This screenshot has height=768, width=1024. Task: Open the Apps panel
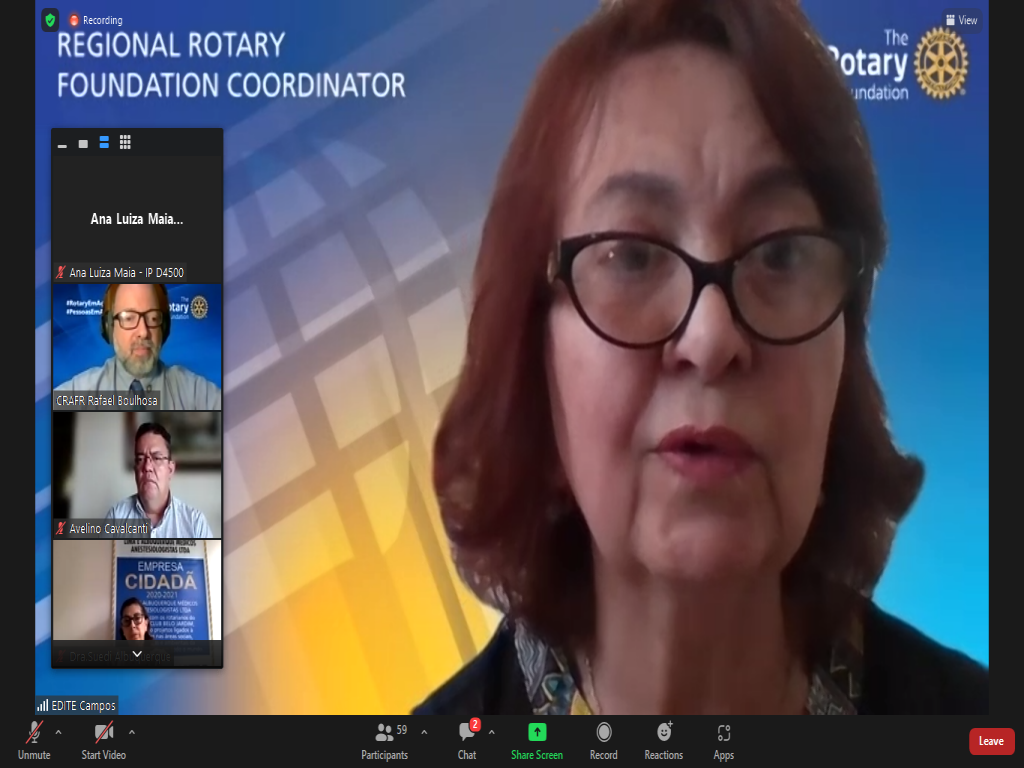point(724,740)
